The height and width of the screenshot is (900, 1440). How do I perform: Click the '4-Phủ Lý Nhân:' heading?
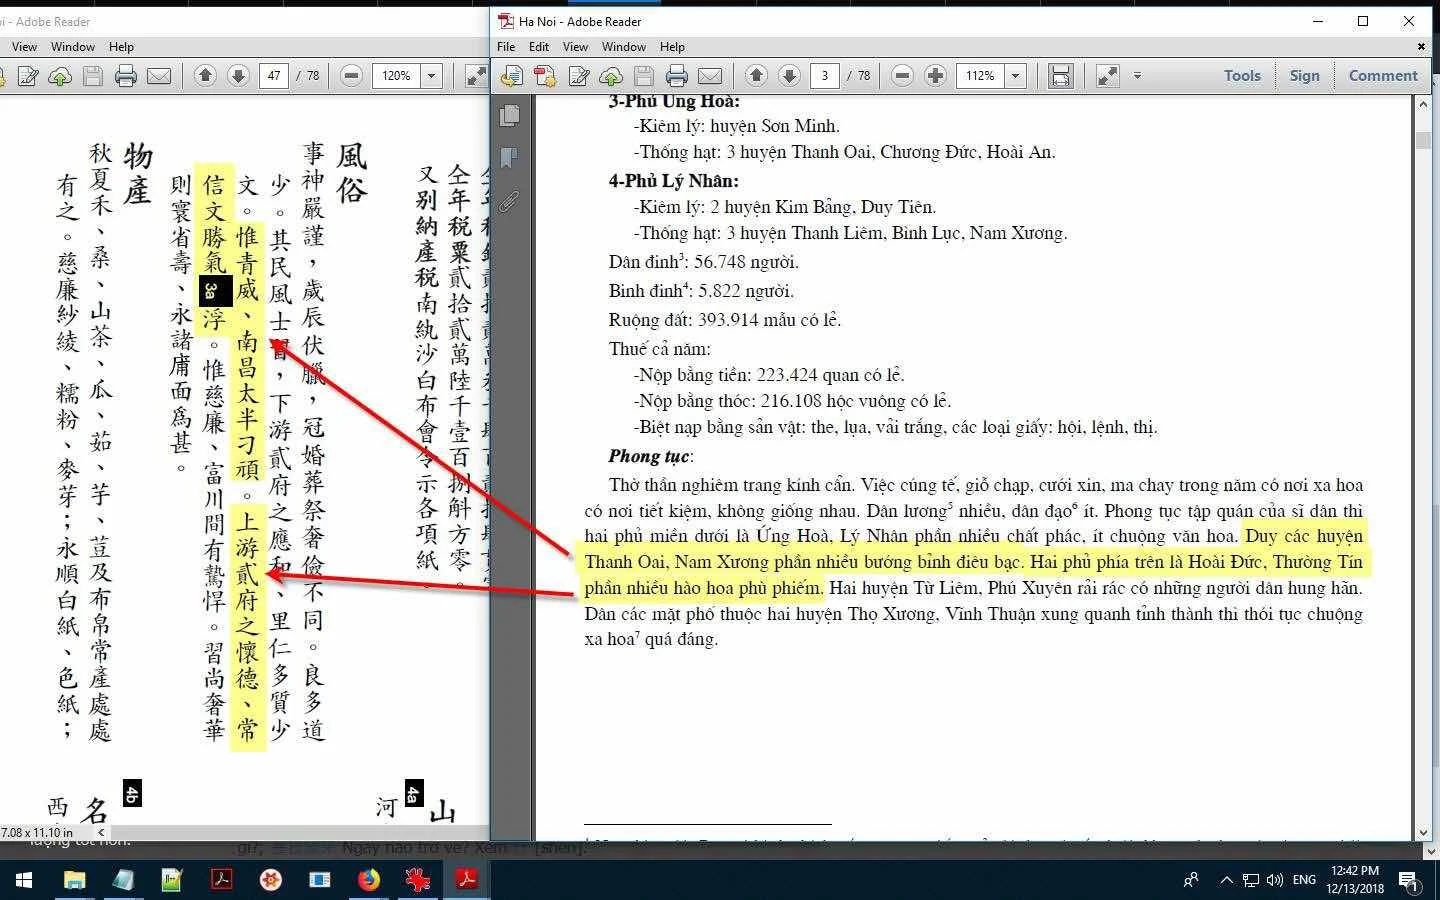click(x=673, y=181)
